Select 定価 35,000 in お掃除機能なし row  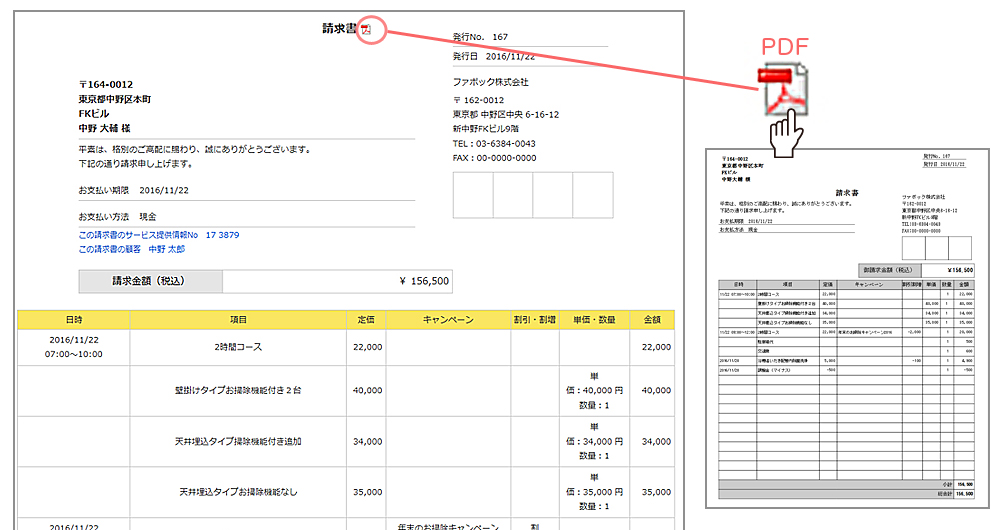pyautogui.click(x=367, y=492)
